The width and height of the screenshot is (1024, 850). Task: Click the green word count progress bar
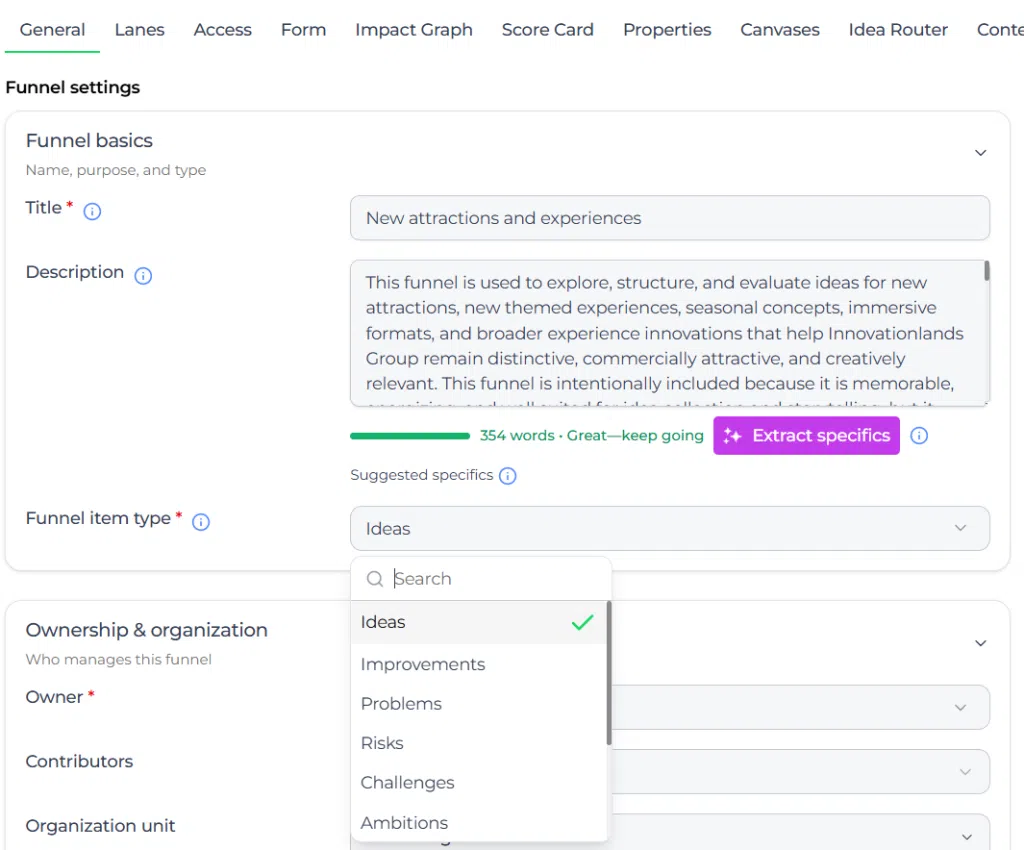409,435
